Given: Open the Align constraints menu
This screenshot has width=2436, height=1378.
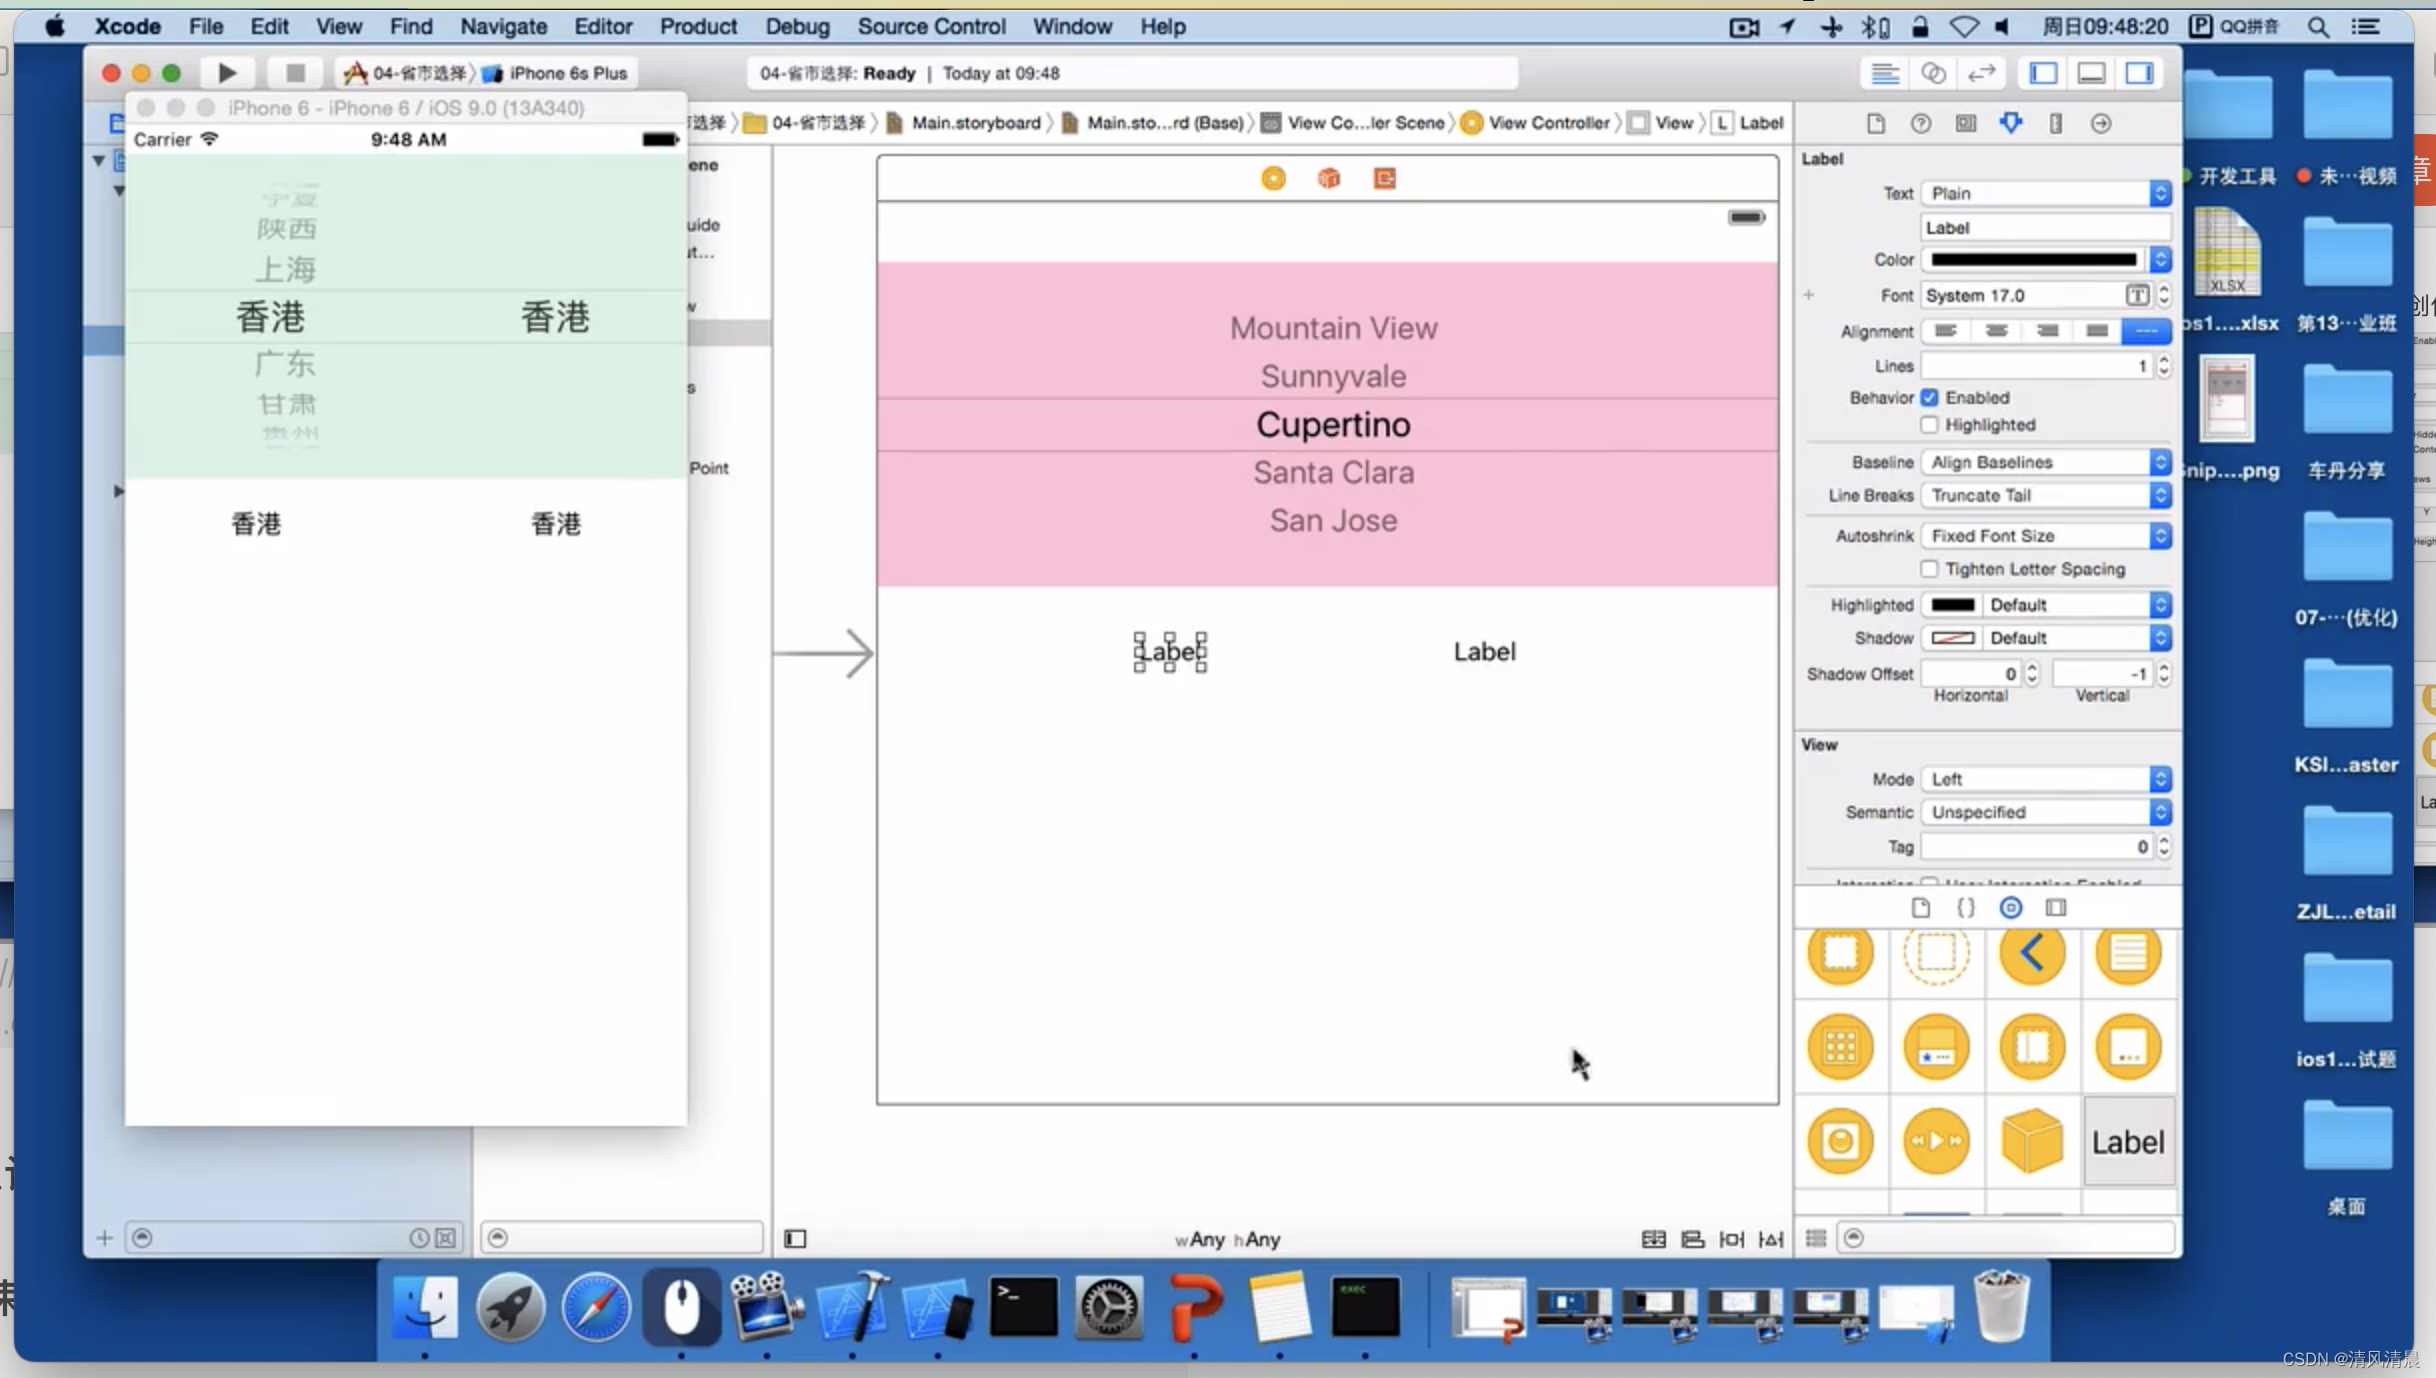Looking at the screenshot, I should (1692, 1239).
